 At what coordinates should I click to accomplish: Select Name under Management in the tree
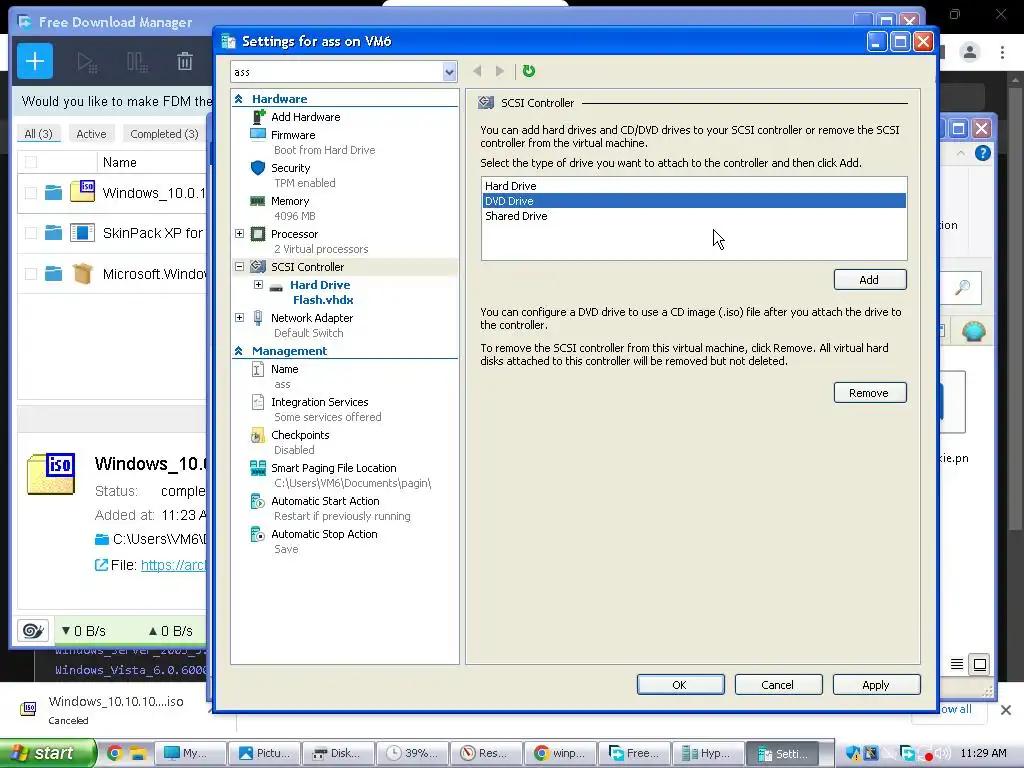285,369
